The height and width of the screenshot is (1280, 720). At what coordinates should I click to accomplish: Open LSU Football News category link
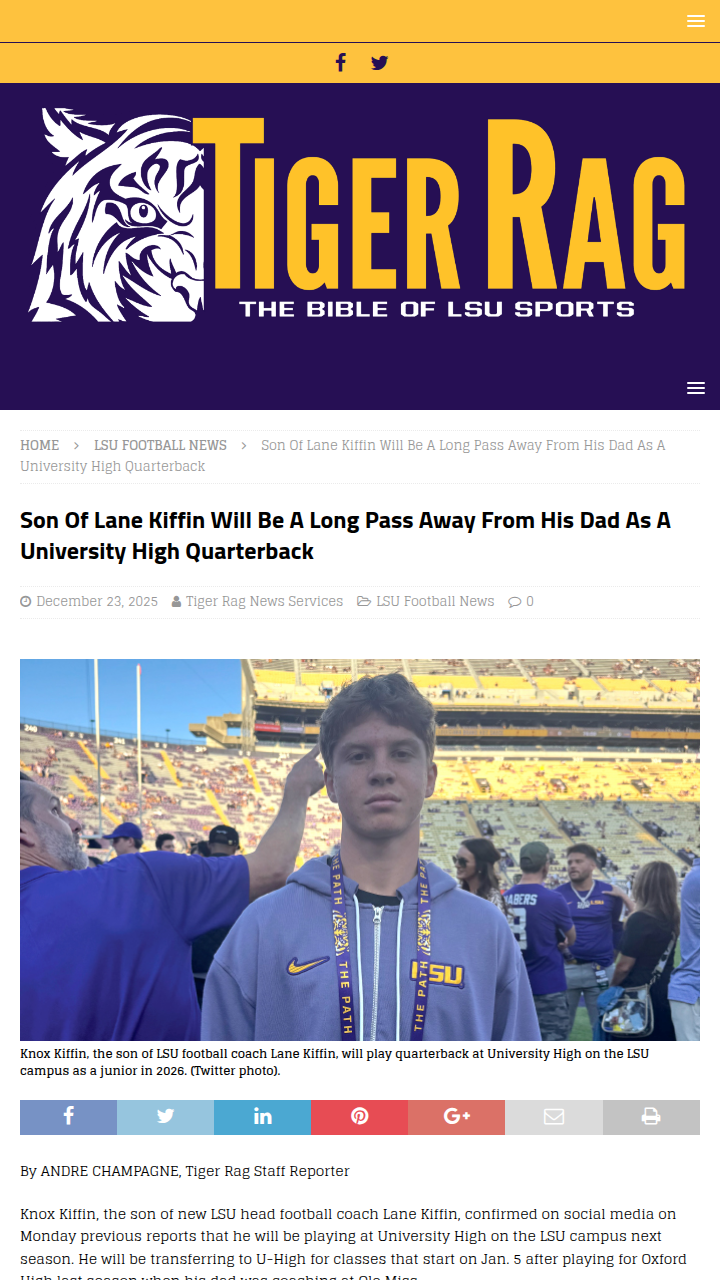[435, 601]
